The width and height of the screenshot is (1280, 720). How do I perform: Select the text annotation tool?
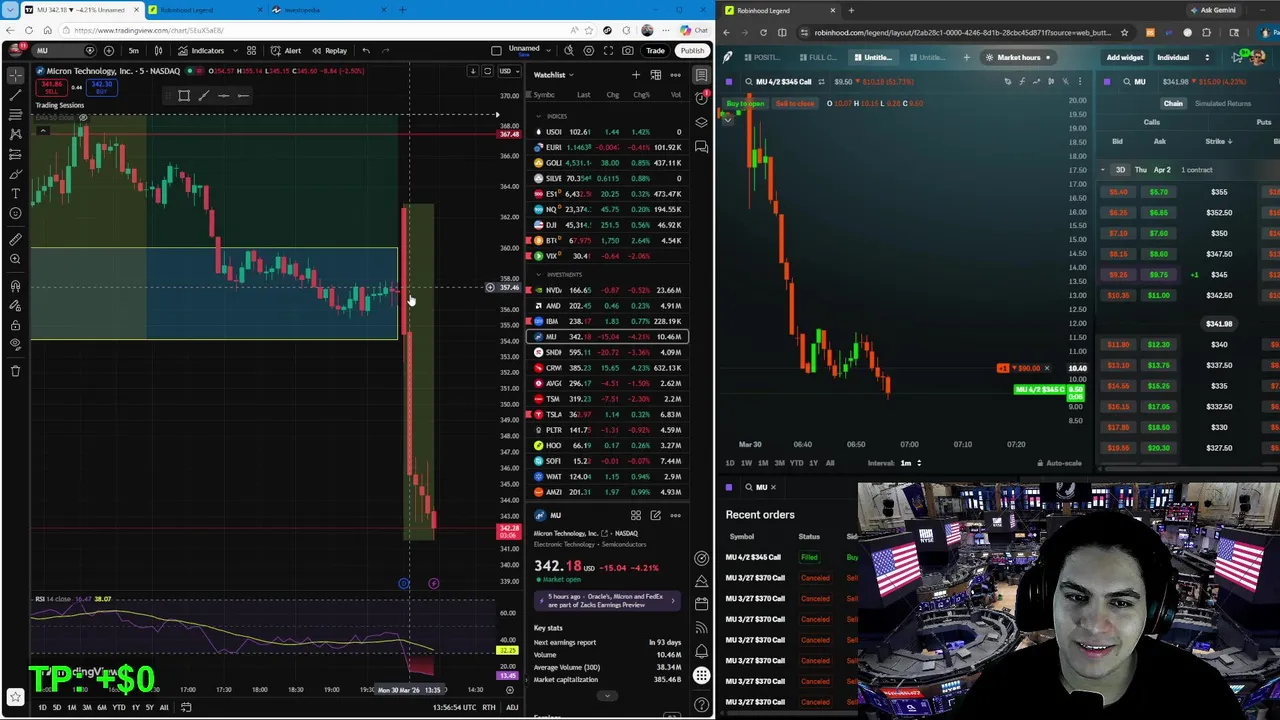[x=15, y=193]
